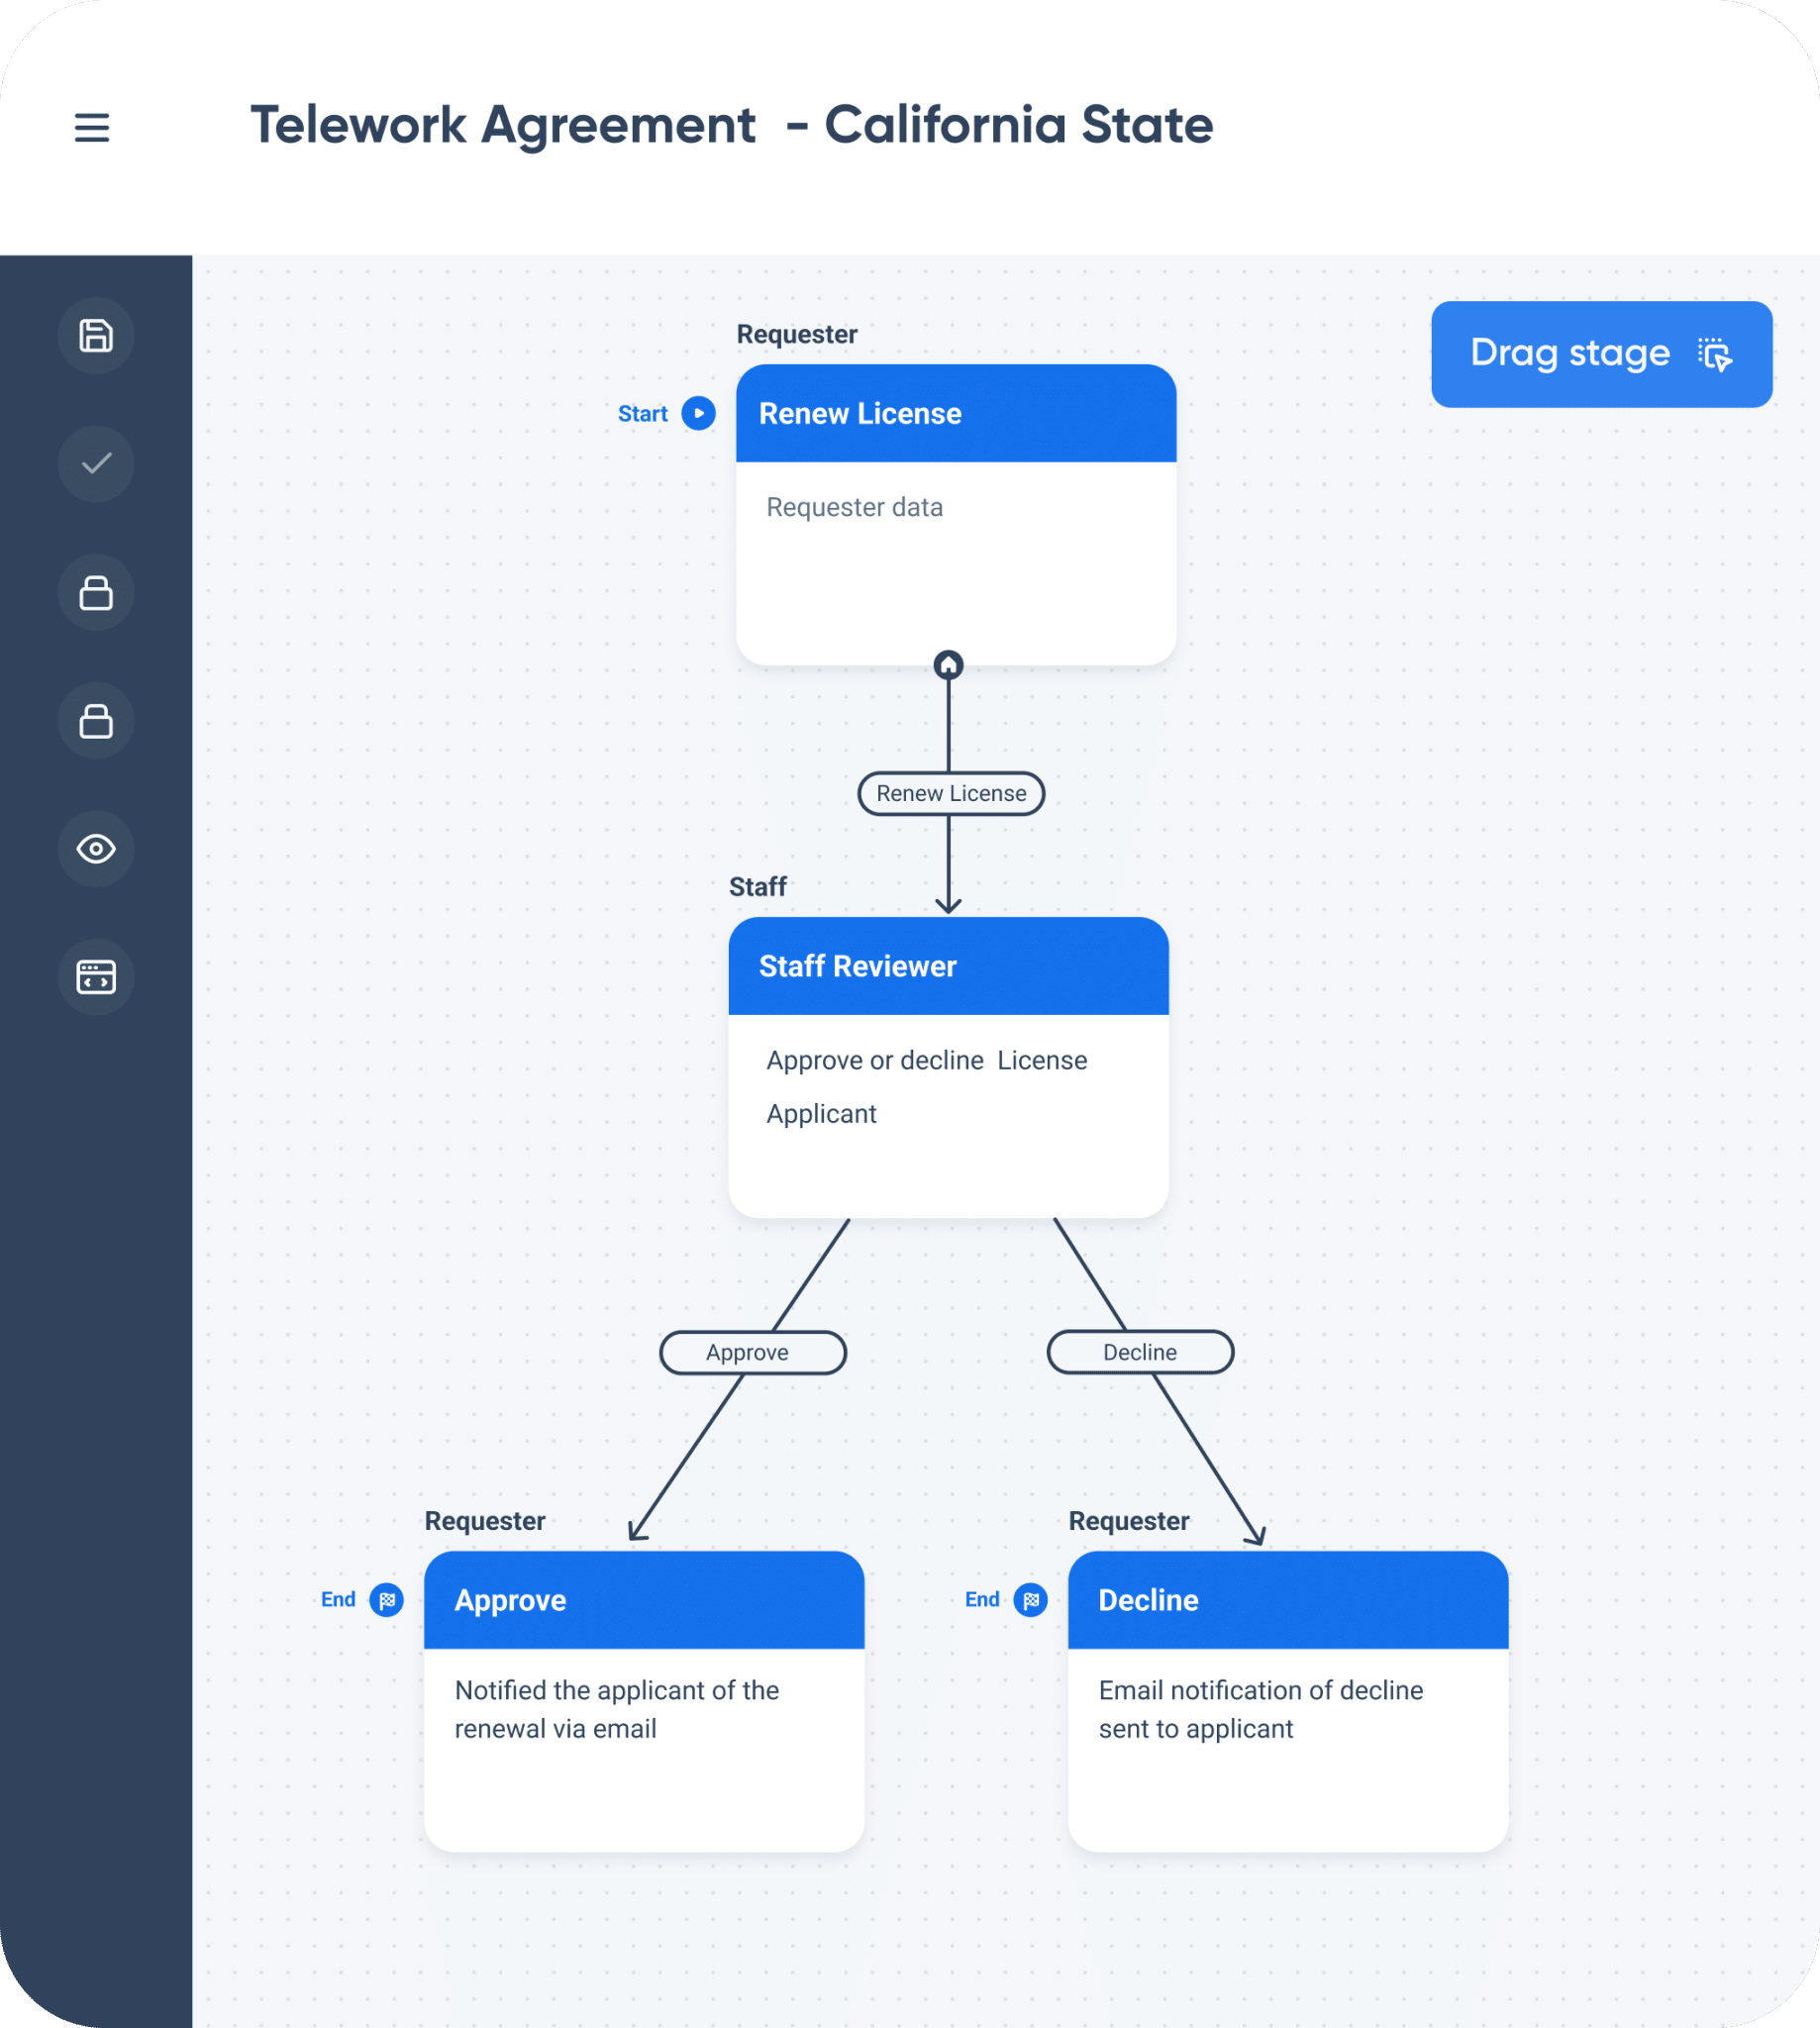Open the Decline transition label

[x=1139, y=1352]
